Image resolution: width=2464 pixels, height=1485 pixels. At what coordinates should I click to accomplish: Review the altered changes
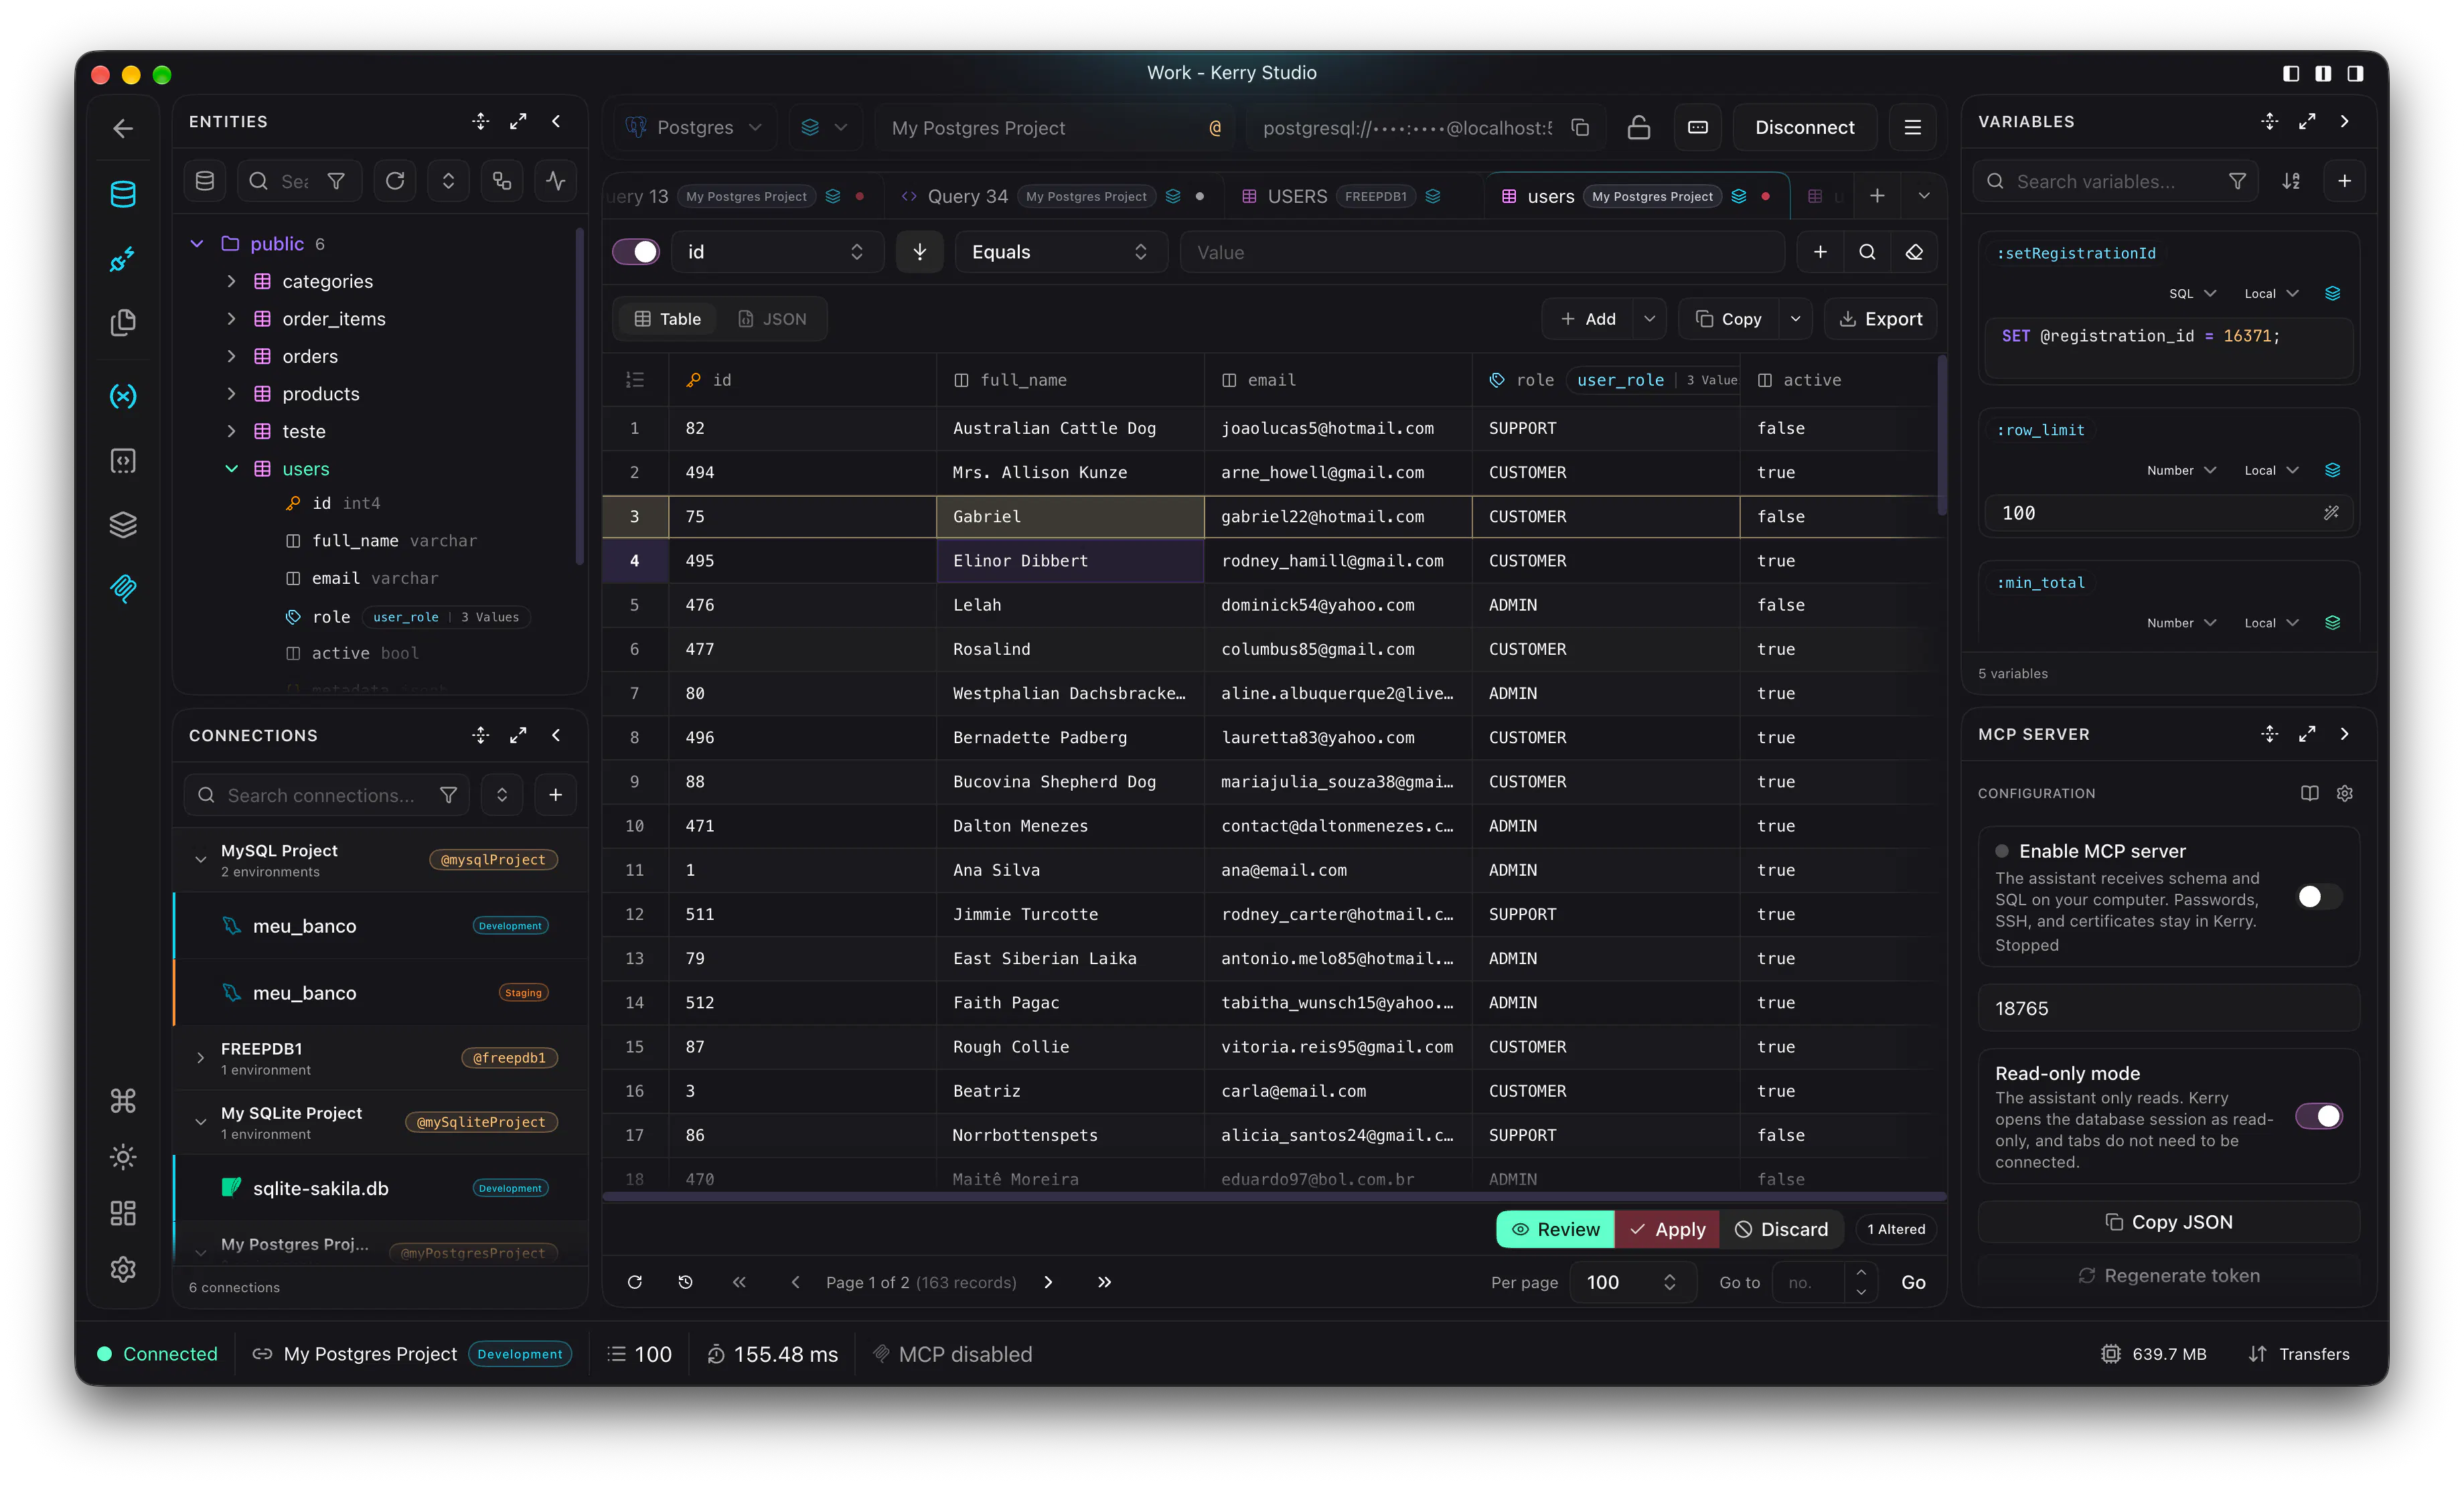click(x=1555, y=1229)
